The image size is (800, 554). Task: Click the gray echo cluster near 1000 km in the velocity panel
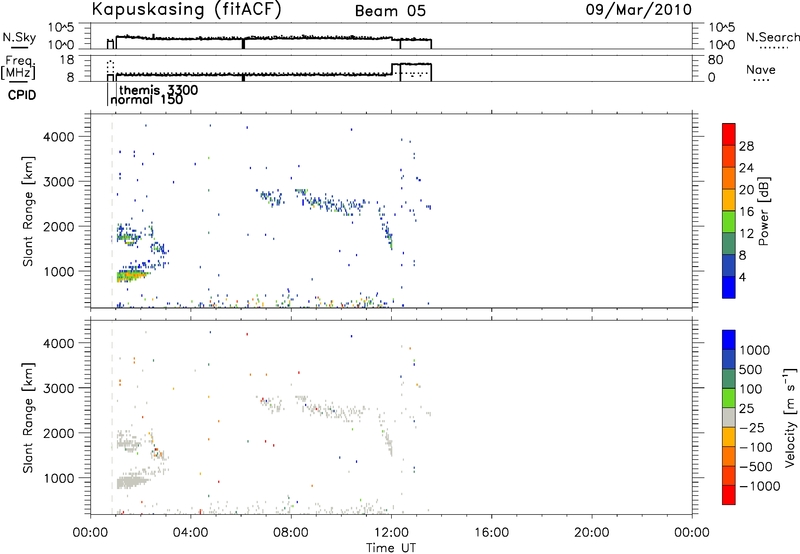click(132, 482)
